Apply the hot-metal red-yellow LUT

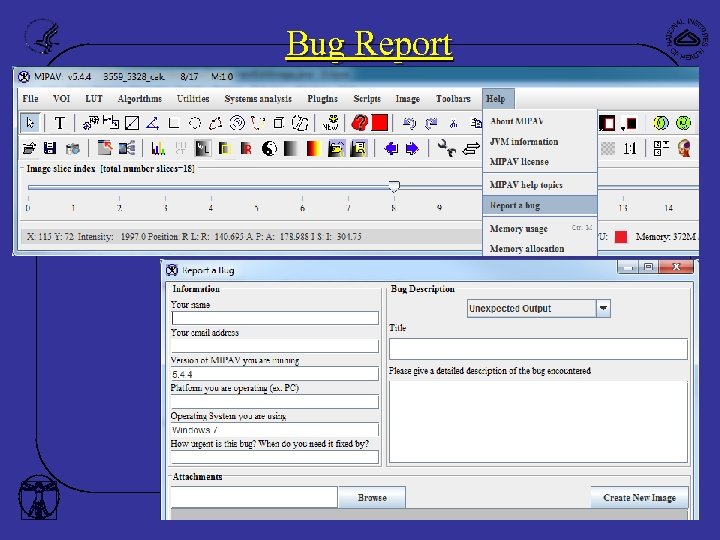point(313,148)
